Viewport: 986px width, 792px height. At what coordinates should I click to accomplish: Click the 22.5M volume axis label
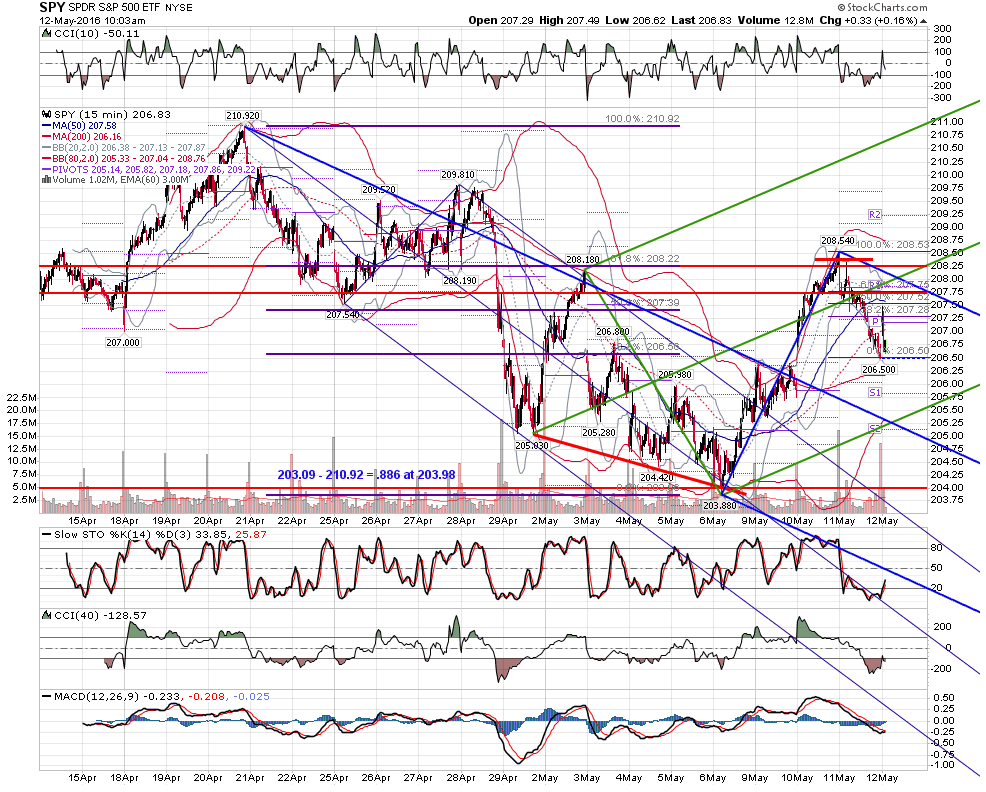tap(21, 398)
